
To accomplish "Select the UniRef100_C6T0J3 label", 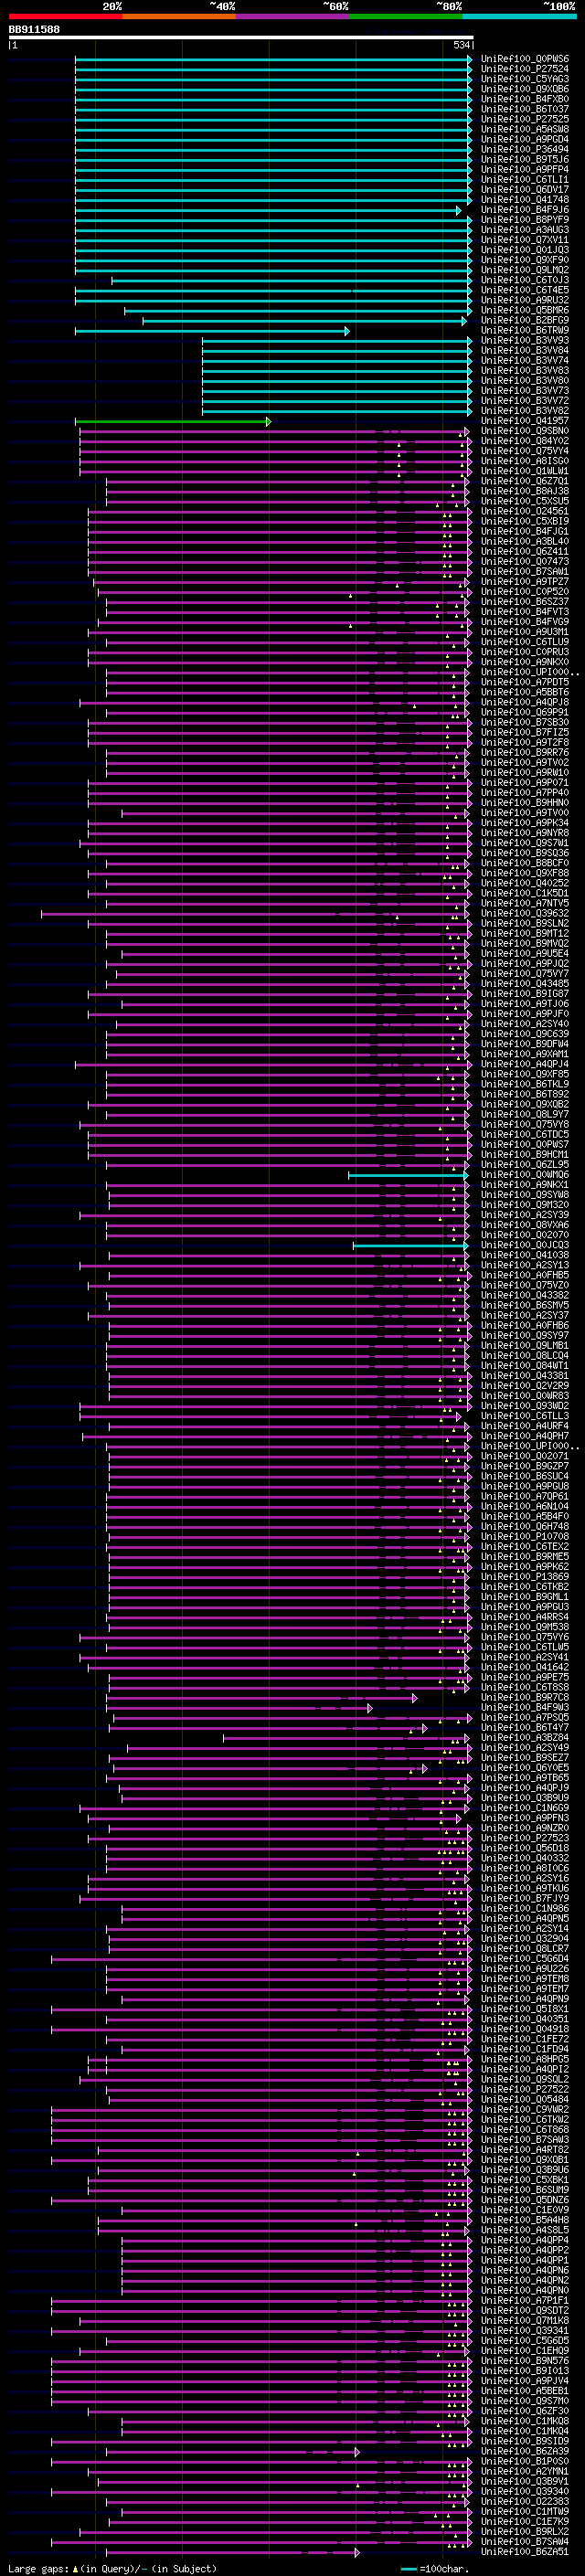I will (524, 280).
